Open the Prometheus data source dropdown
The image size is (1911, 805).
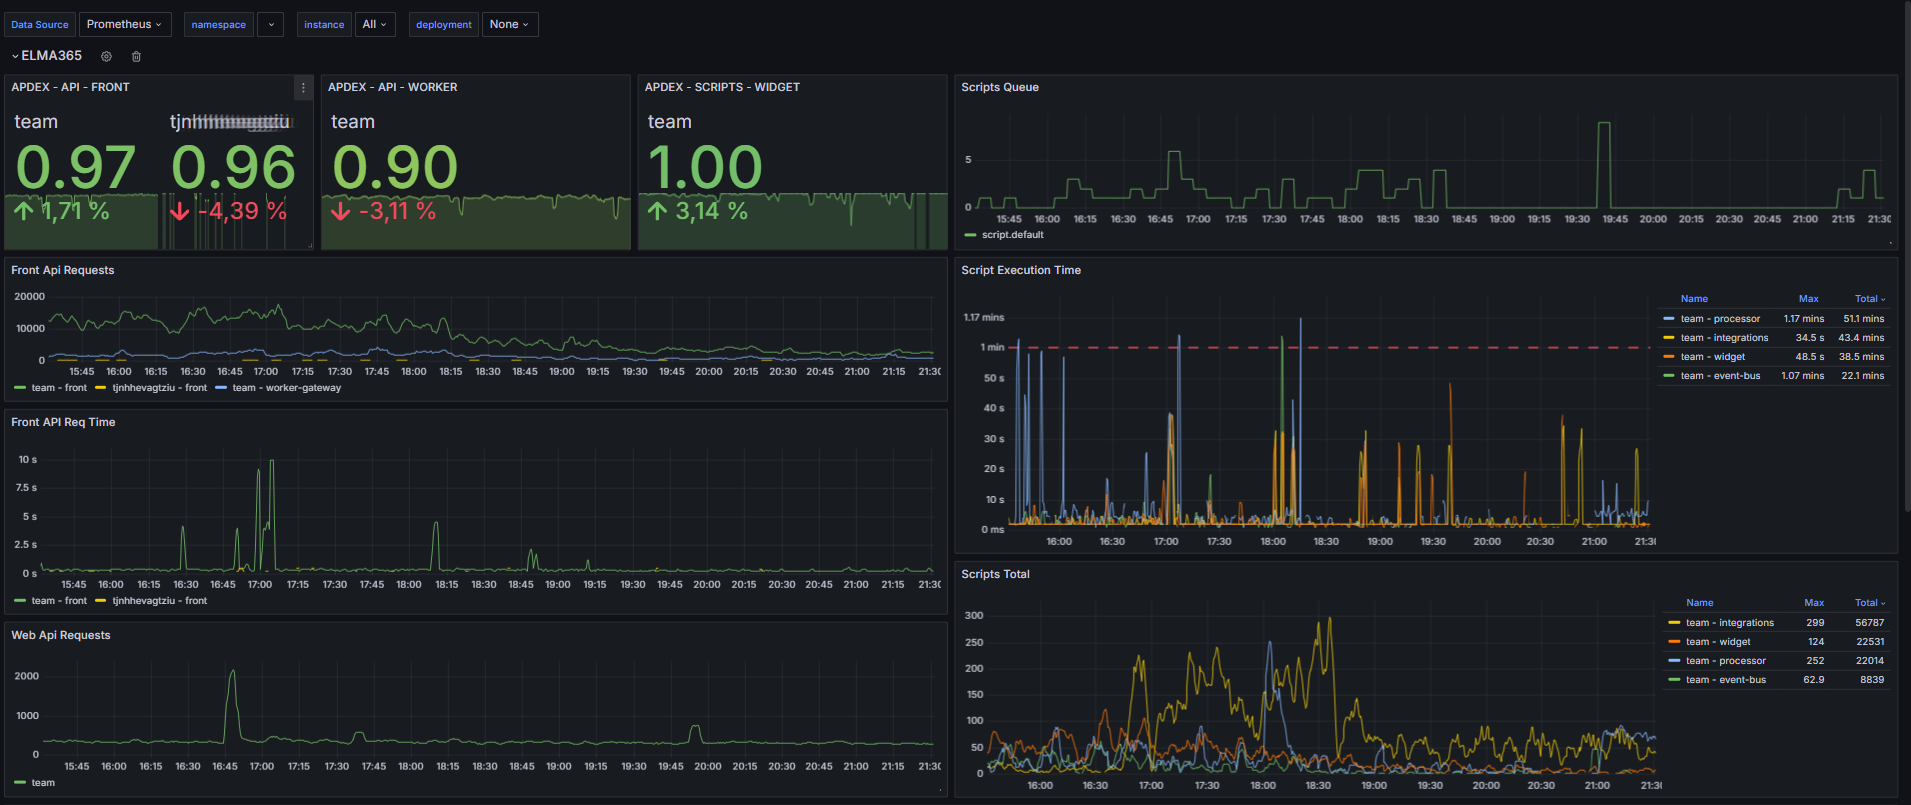(125, 24)
